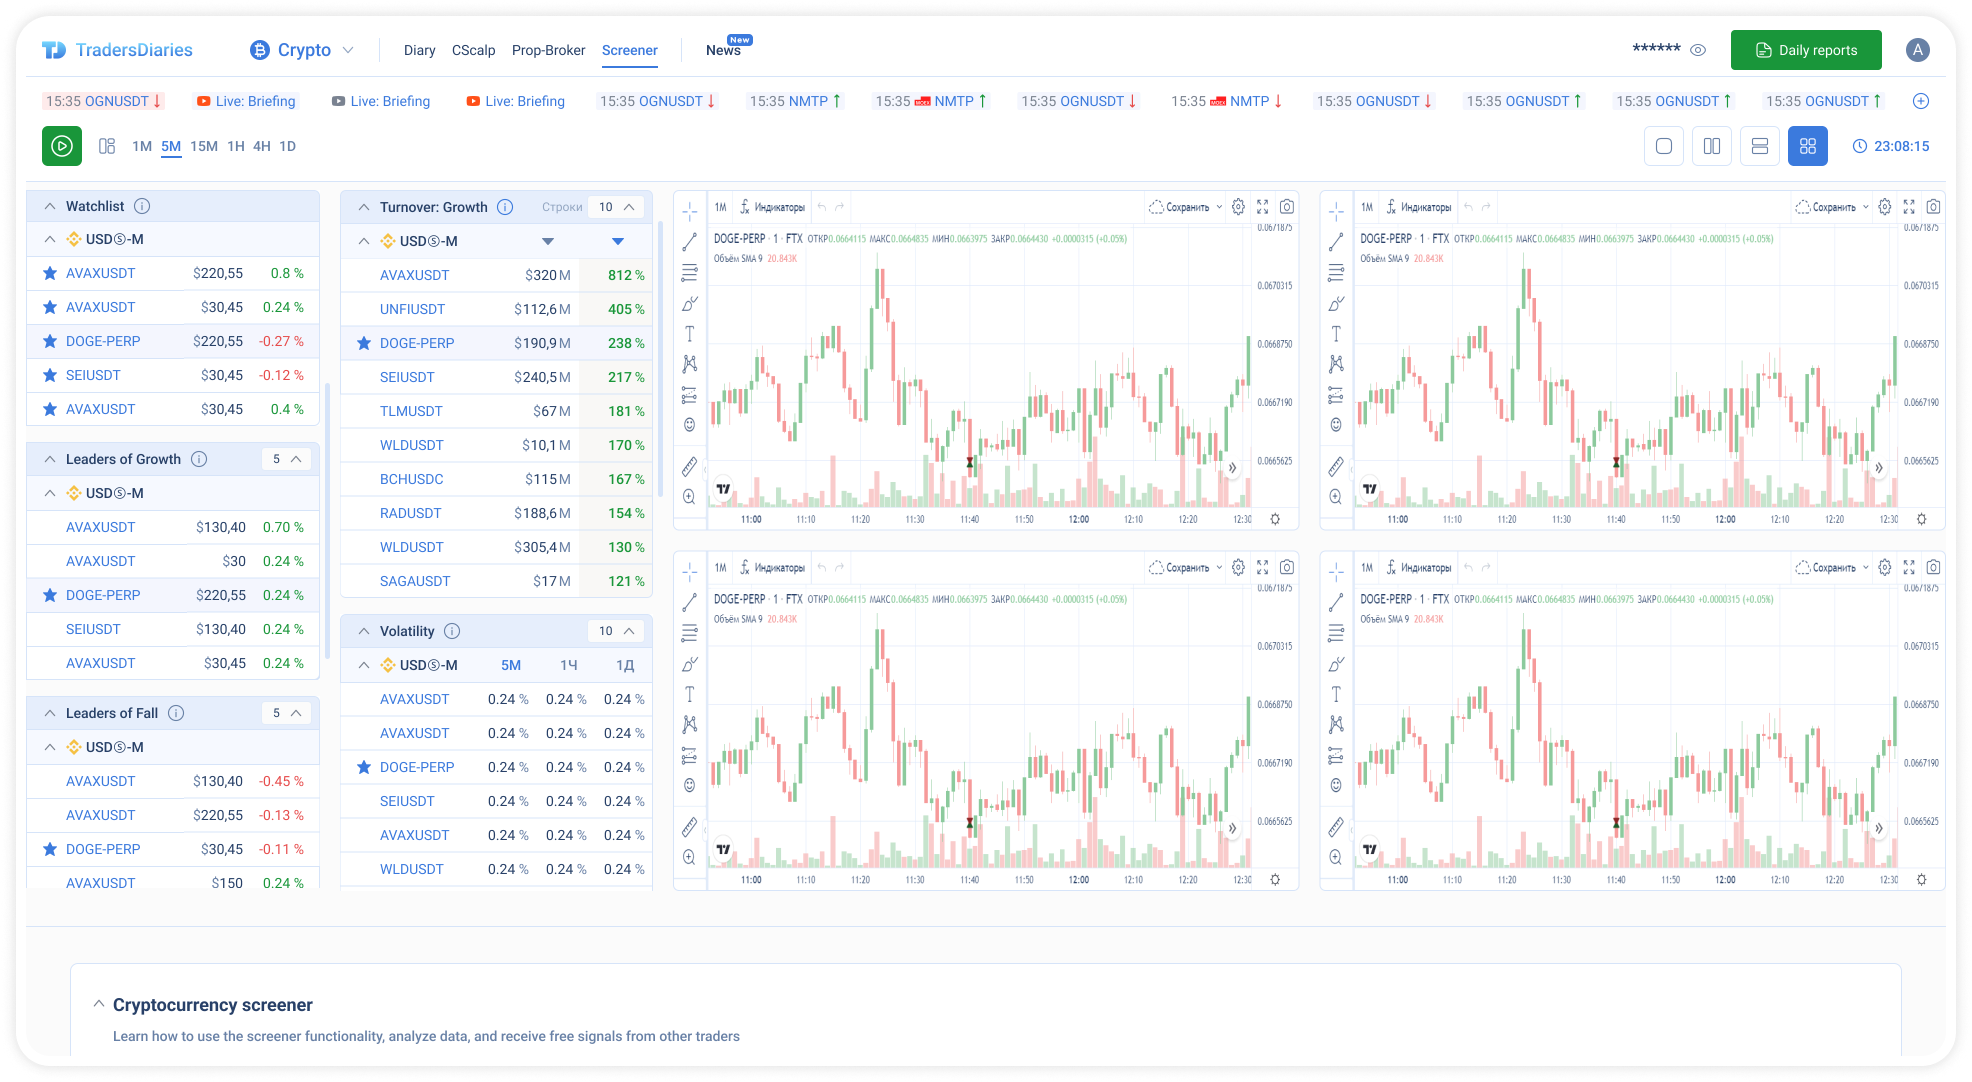
Task: Select the trend line drawing tool
Action: (x=689, y=241)
